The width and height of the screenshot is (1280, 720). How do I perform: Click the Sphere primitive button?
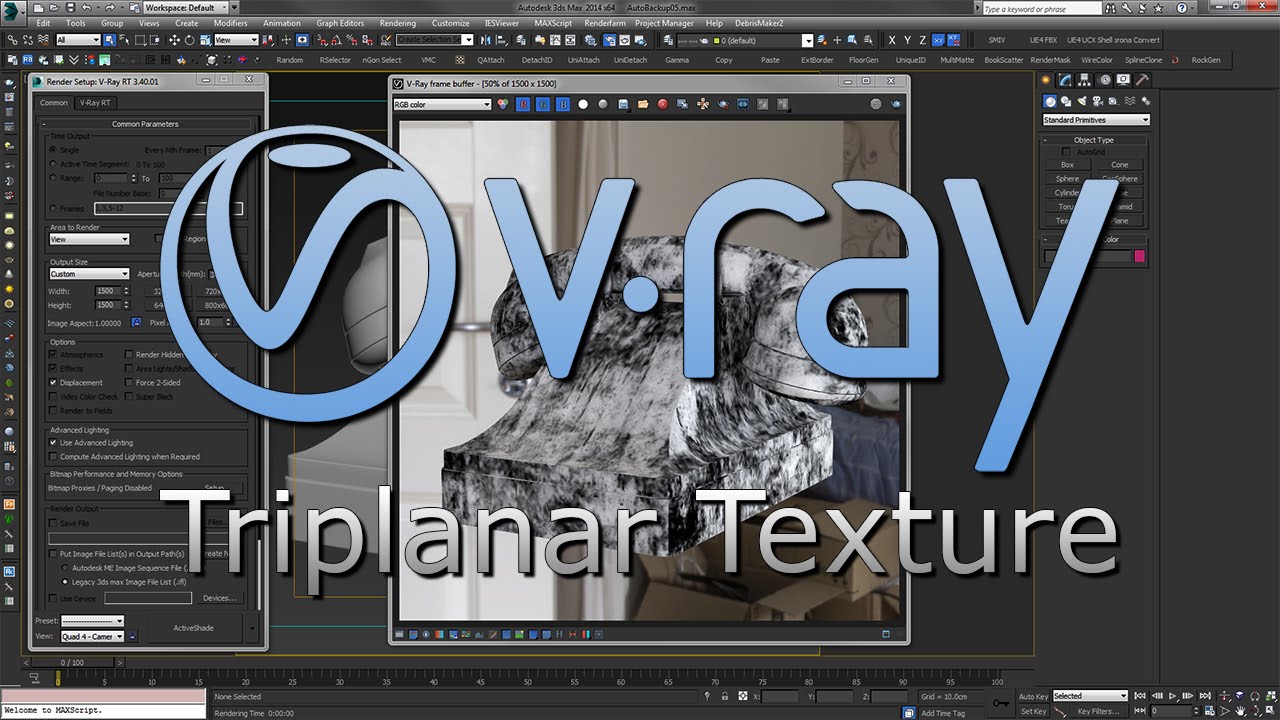[x=1067, y=179]
